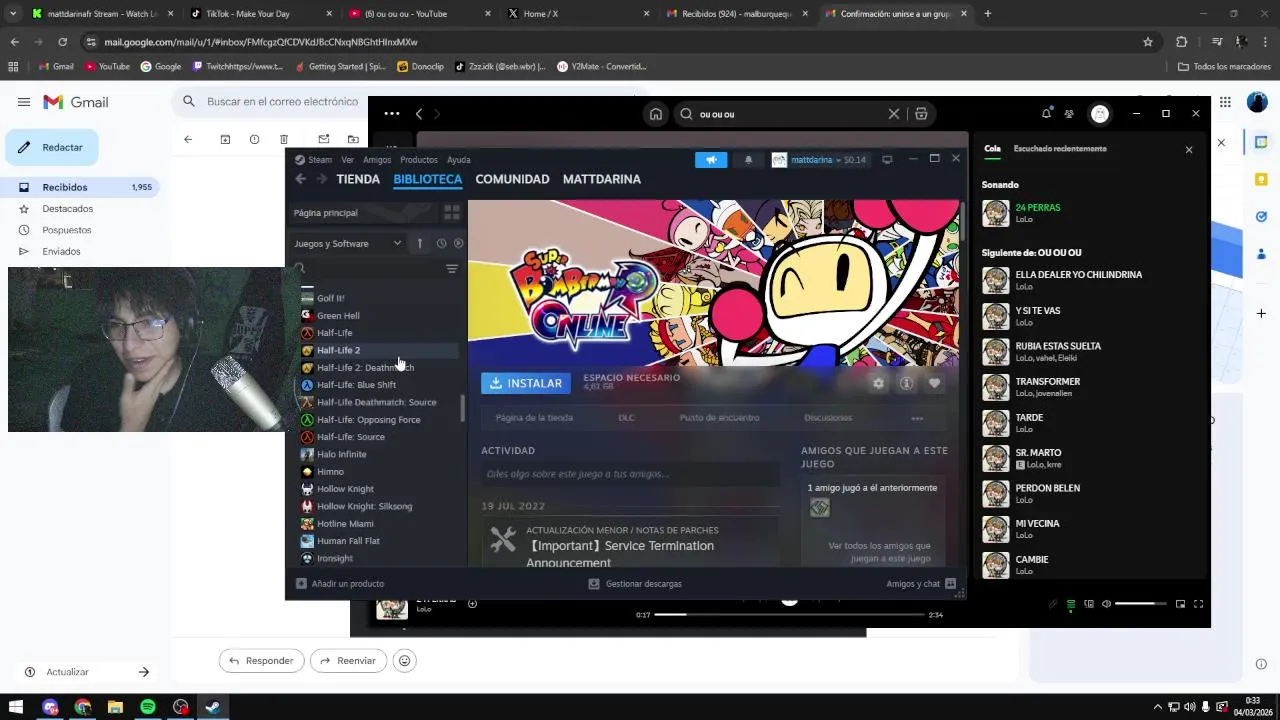
Task: Open game settings gear for Super Bomberman
Action: (878, 383)
